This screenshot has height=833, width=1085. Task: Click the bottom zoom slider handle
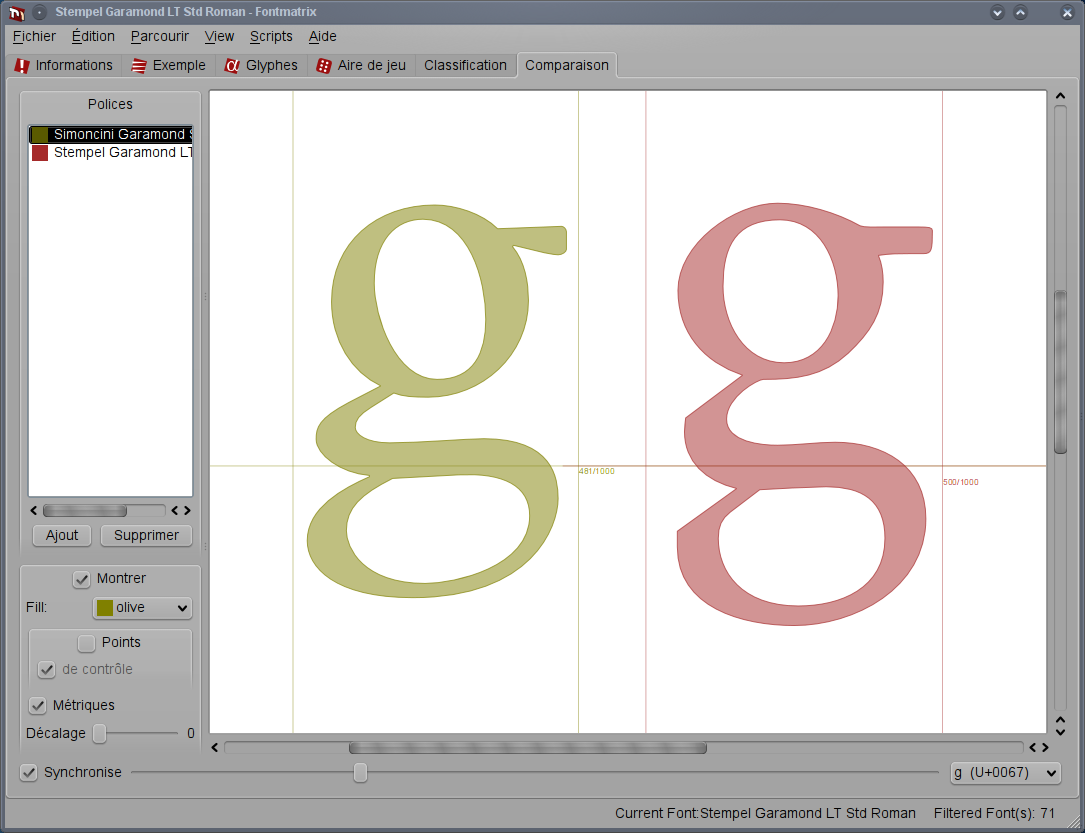tap(360, 772)
